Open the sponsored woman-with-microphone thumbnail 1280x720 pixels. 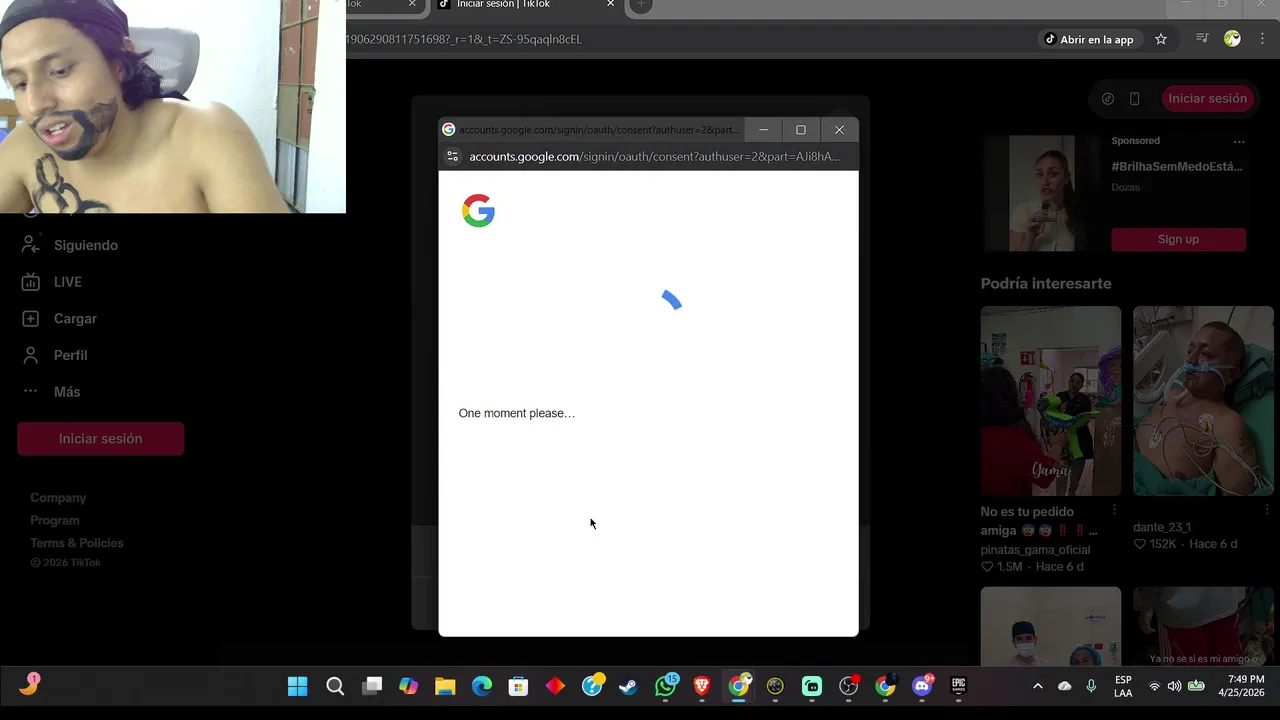(x=1040, y=194)
